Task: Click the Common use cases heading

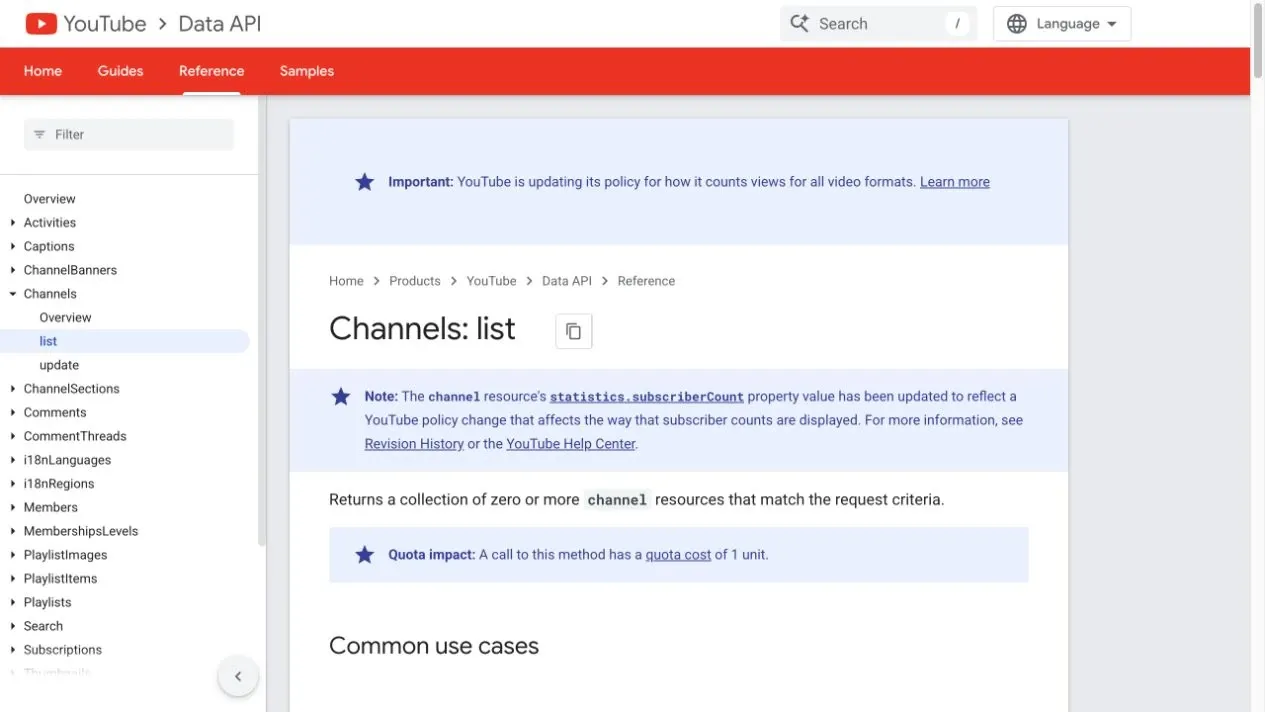Action: (434, 646)
